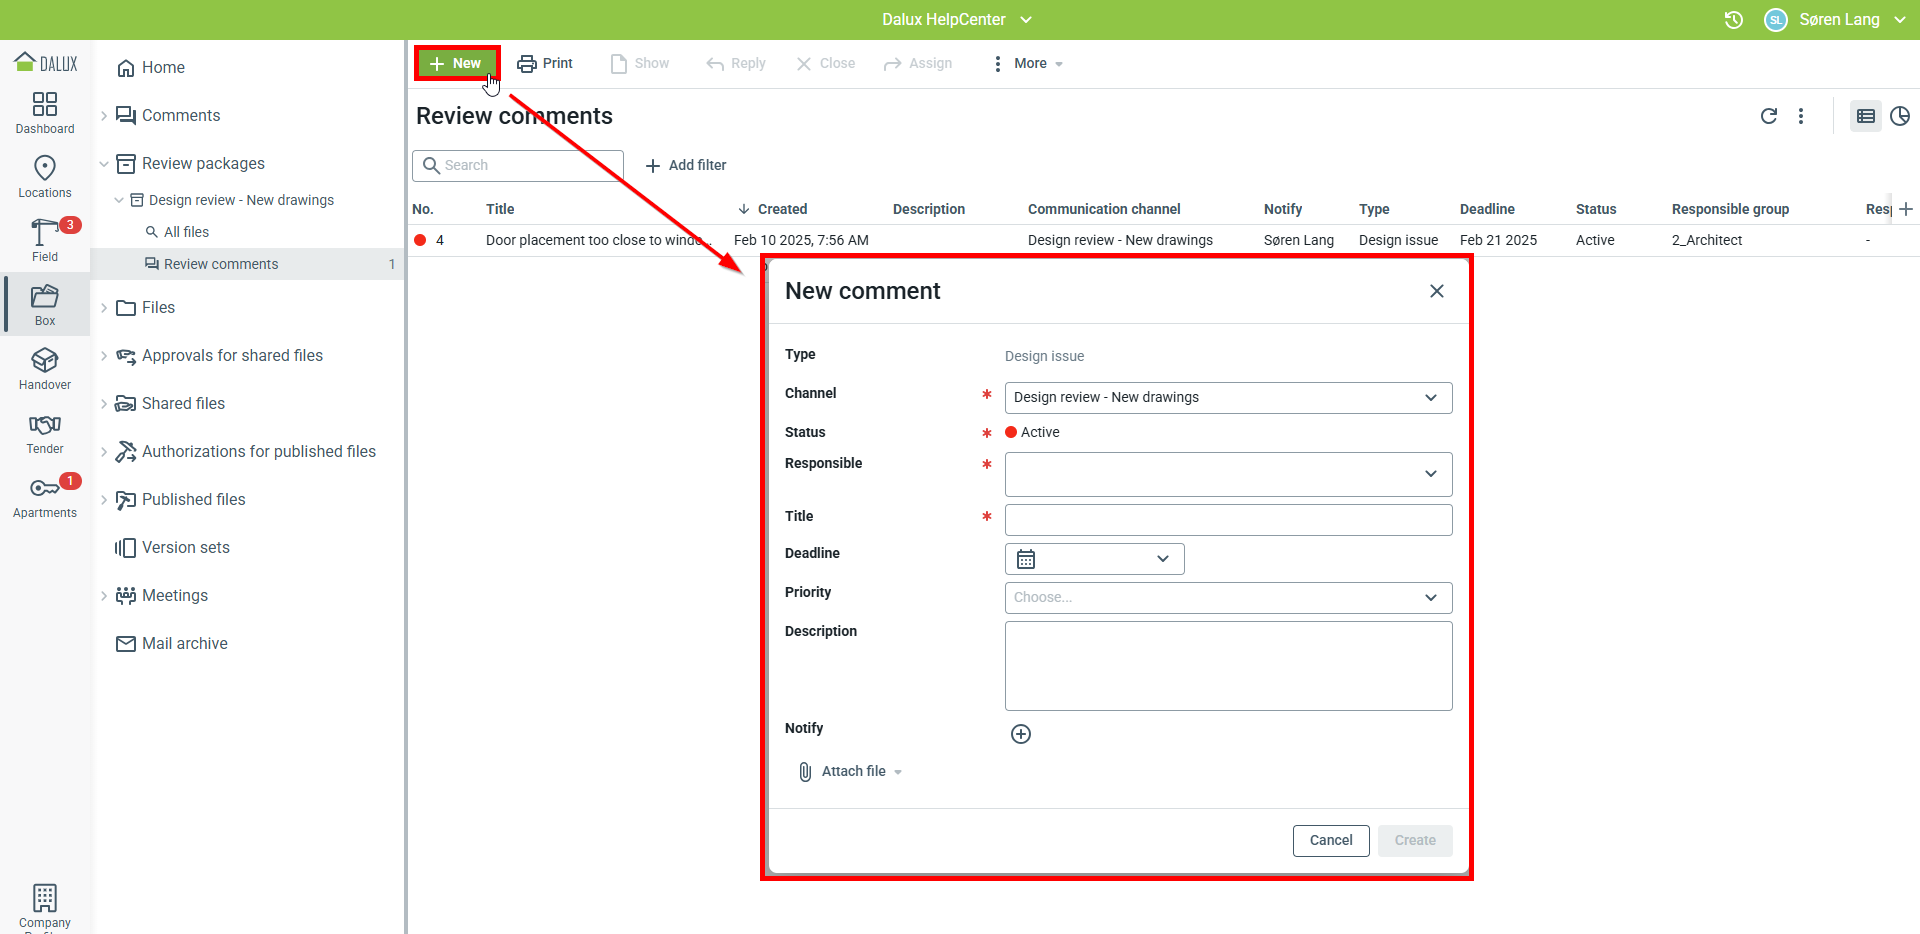This screenshot has height=934, width=1920.
Task: Open the Priority dropdown
Action: click(x=1227, y=598)
